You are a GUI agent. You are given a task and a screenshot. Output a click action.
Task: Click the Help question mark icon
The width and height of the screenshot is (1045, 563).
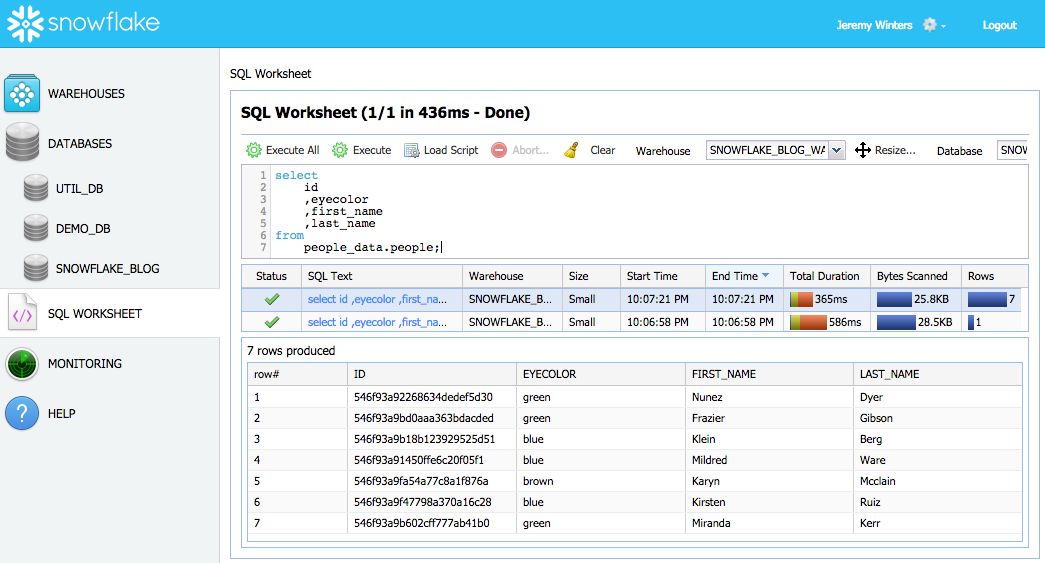coord(22,413)
